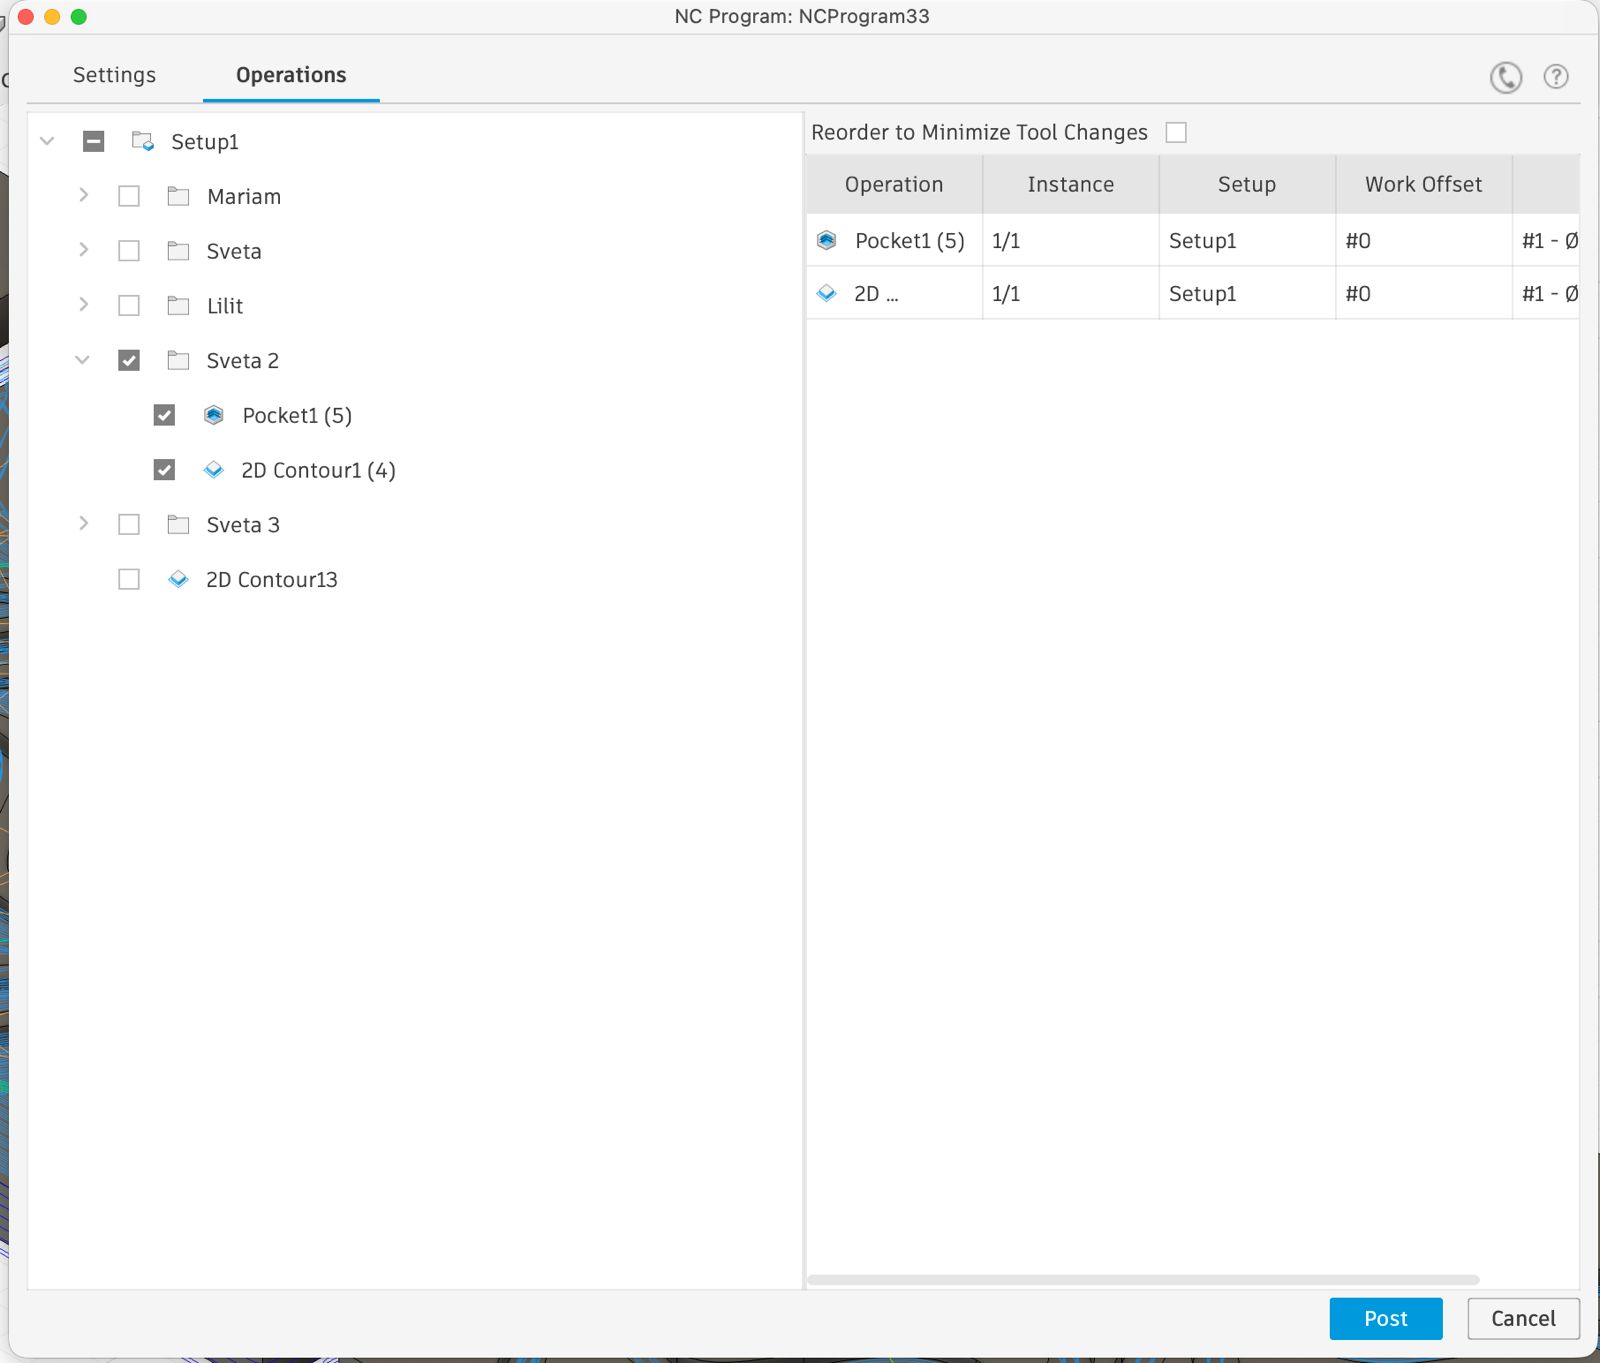Screen dimensions: 1600x1363
Task: Click the Pocket1 (5) operation icon in tree
Action: point(214,415)
